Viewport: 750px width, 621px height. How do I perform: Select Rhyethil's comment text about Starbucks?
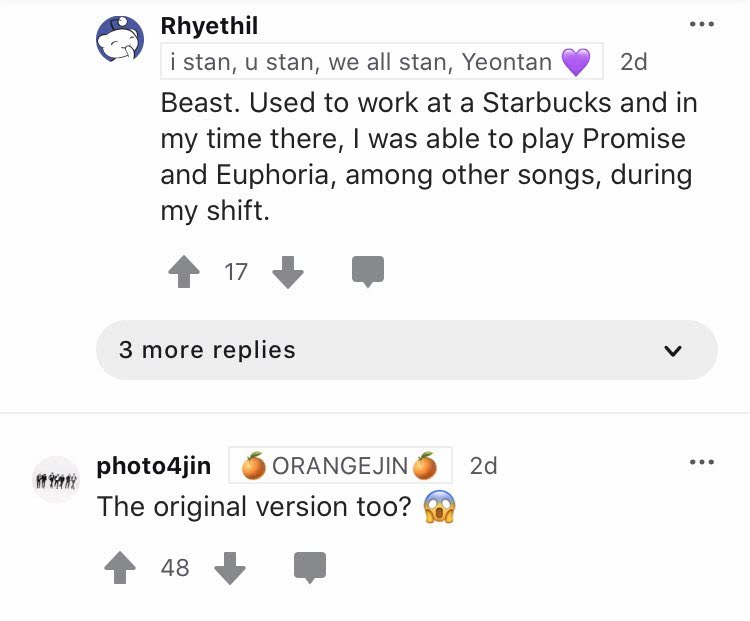click(x=428, y=157)
